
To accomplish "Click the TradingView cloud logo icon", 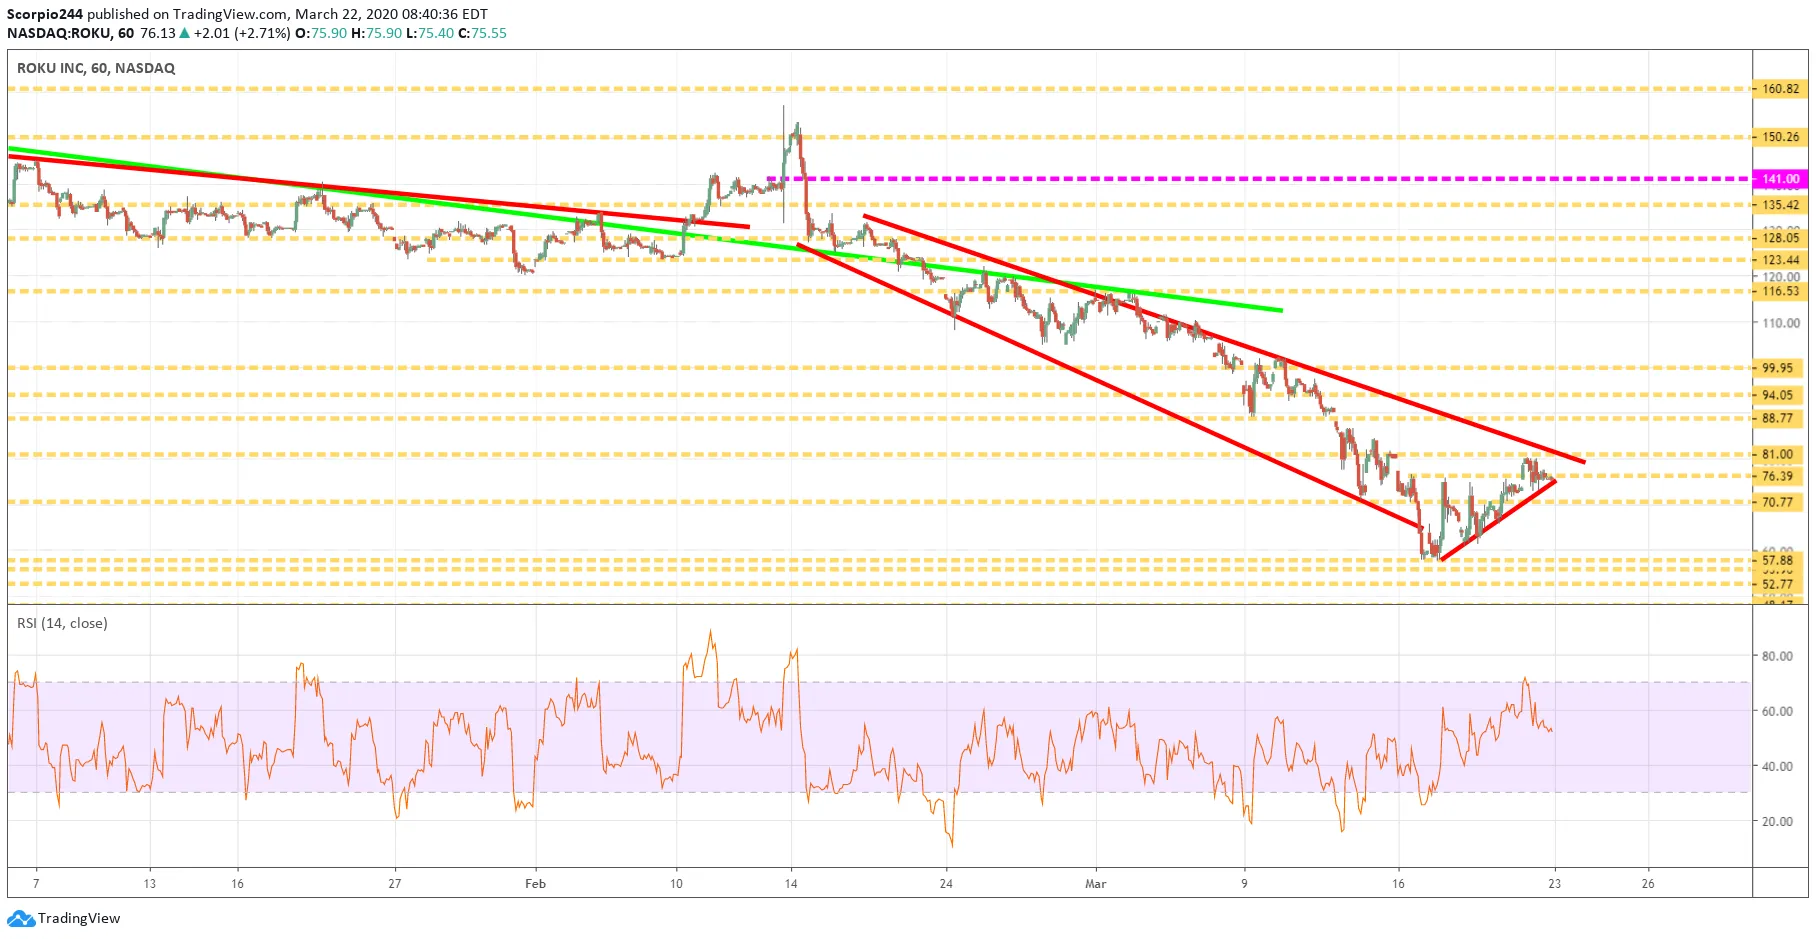I will click(21, 918).
